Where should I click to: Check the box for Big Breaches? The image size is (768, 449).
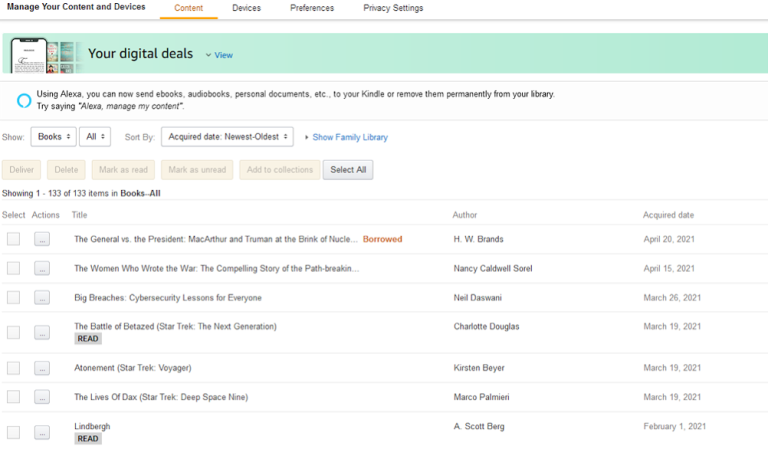pos(13,297)
